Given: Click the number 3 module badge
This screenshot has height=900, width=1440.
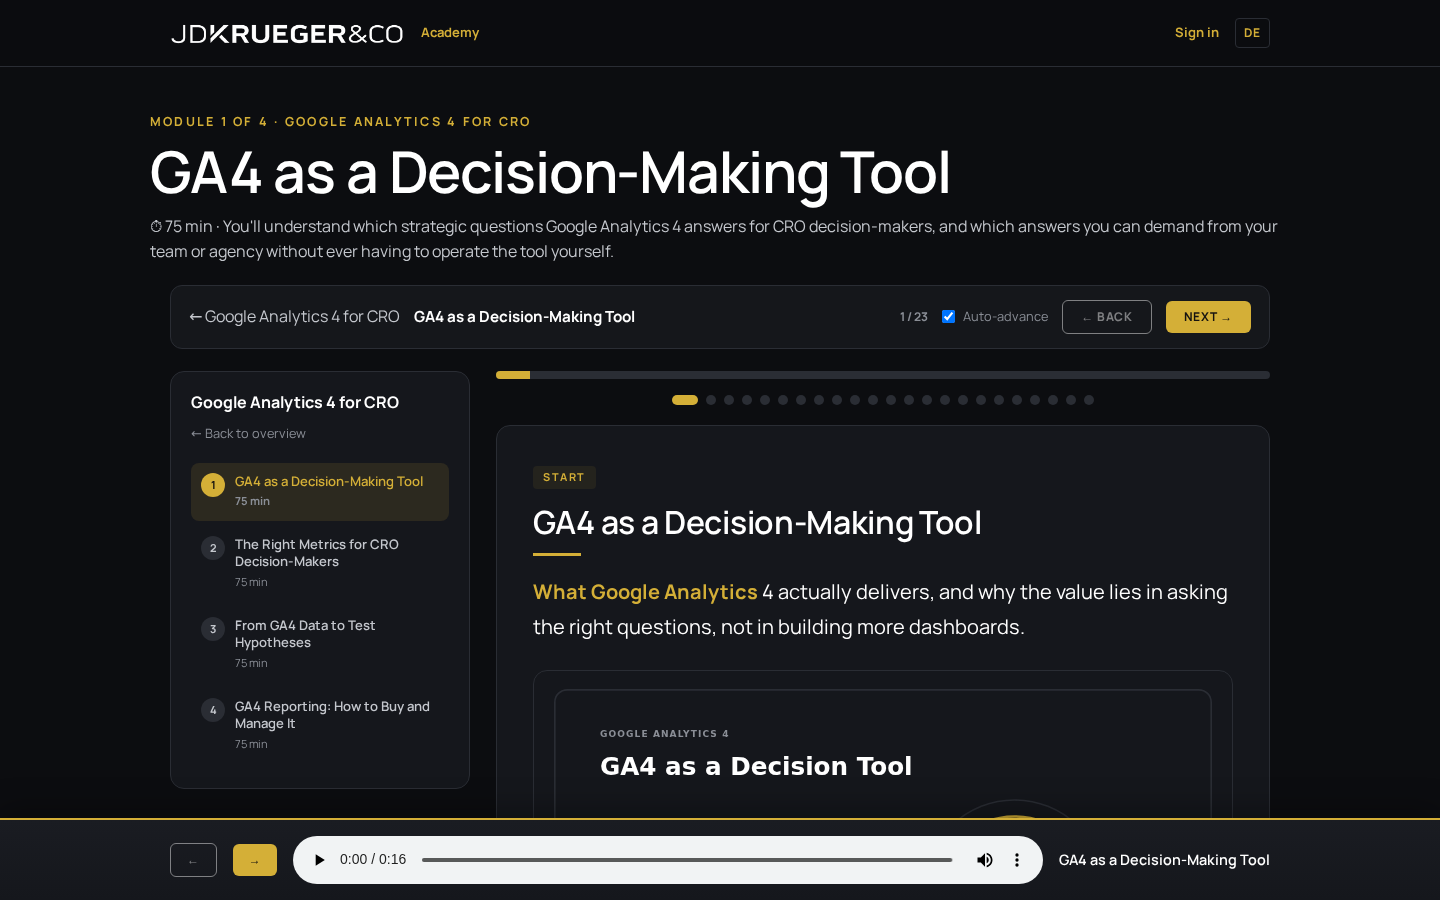Looking at the screenshot, I should pos(213,629).
